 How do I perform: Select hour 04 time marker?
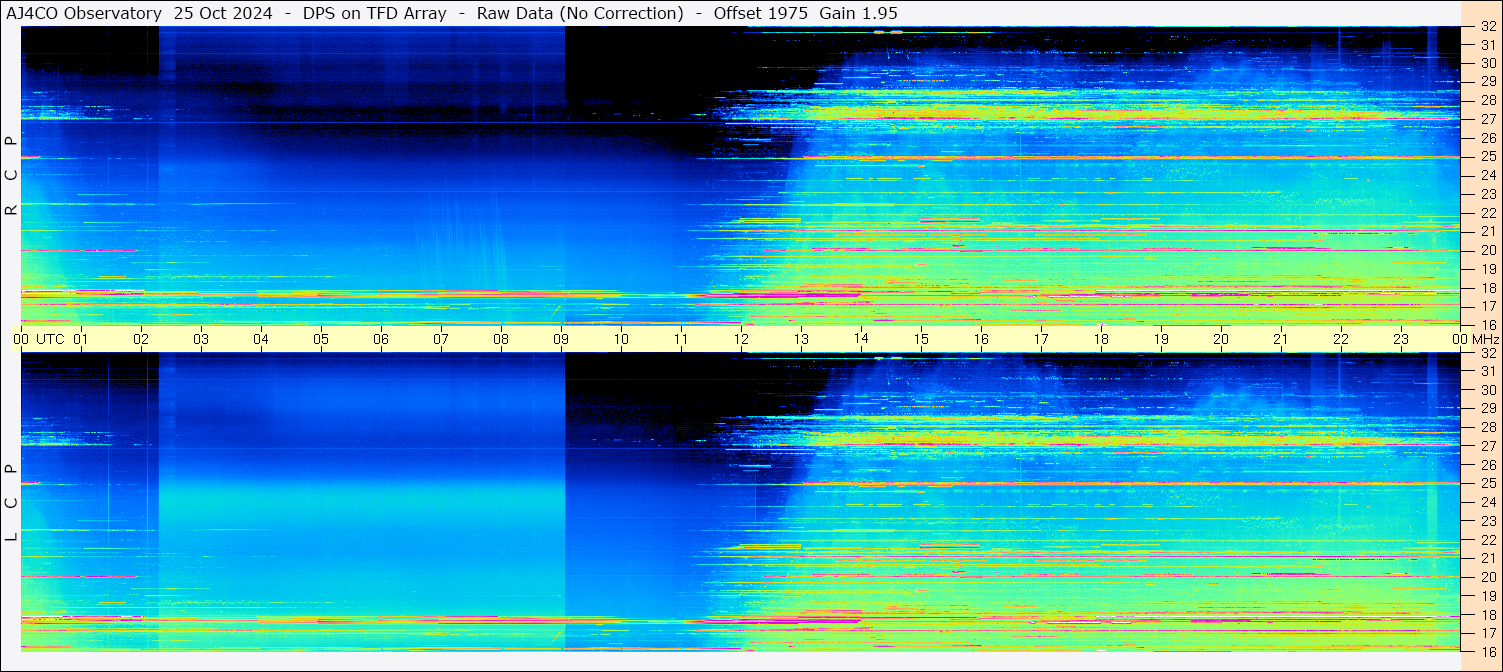pos(261,339)
